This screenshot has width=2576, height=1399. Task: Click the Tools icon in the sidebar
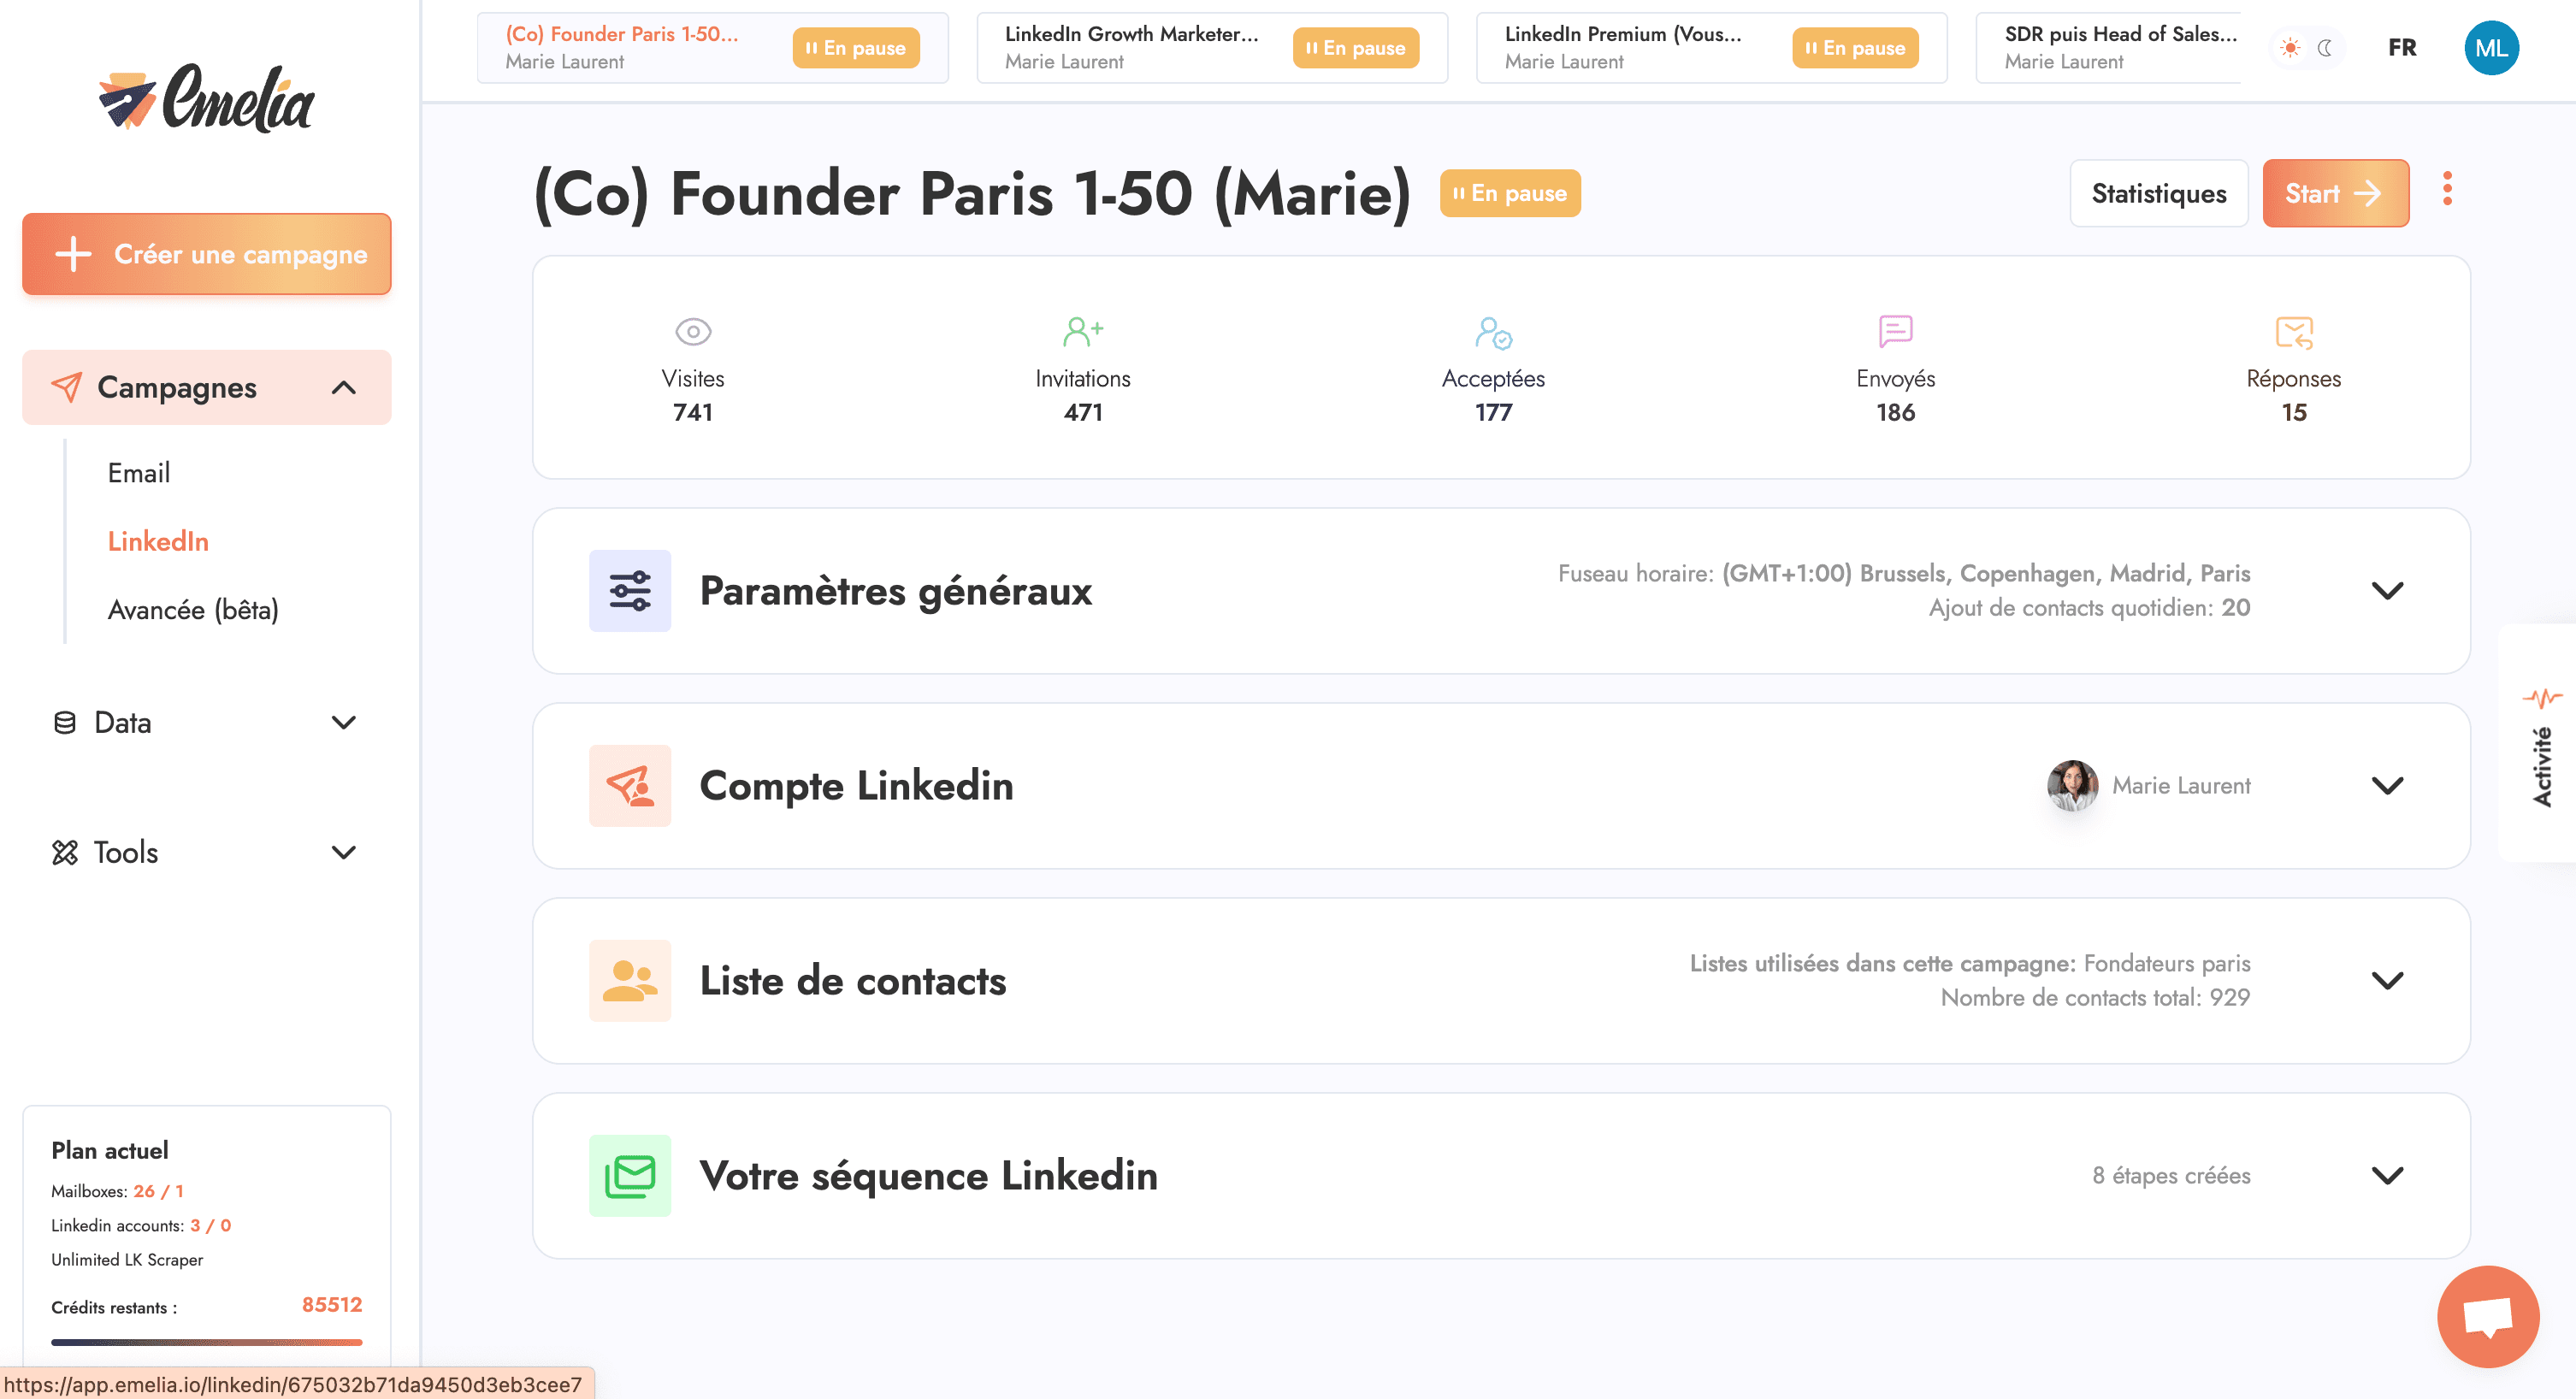(x=65, y=852)
